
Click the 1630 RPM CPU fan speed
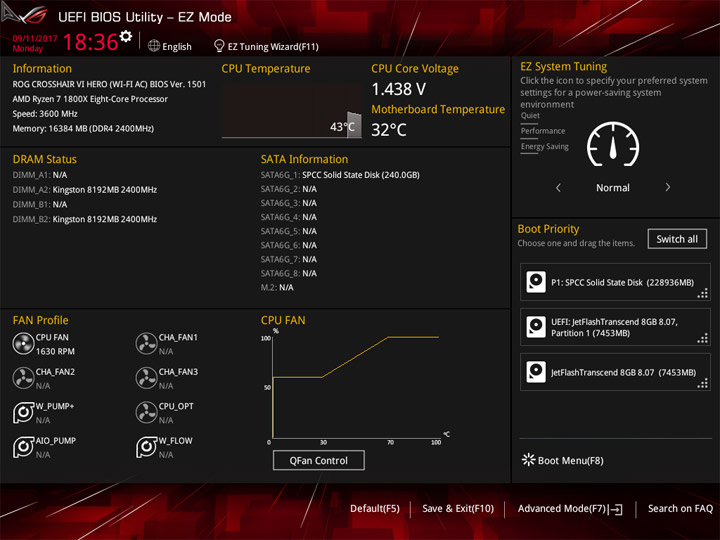pos(55,351)
